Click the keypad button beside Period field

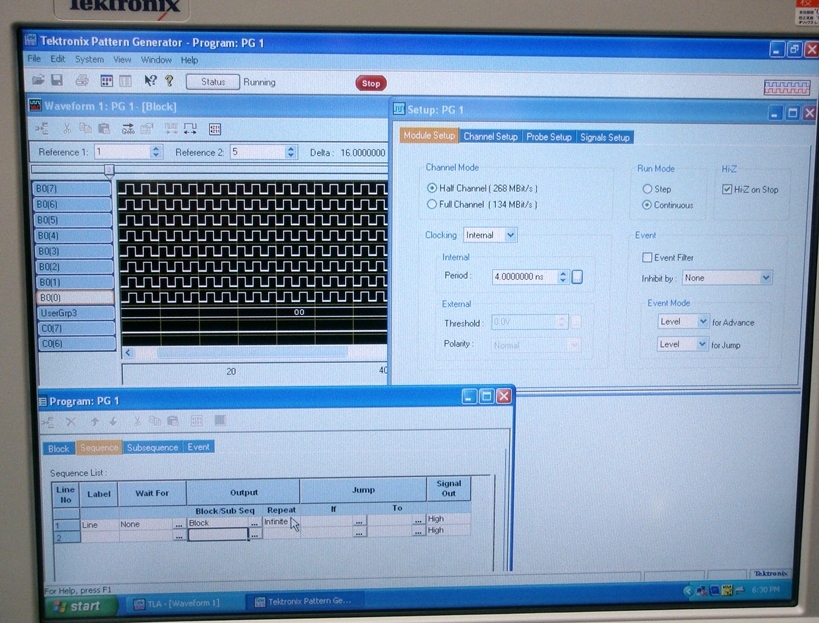coord(577,277)
